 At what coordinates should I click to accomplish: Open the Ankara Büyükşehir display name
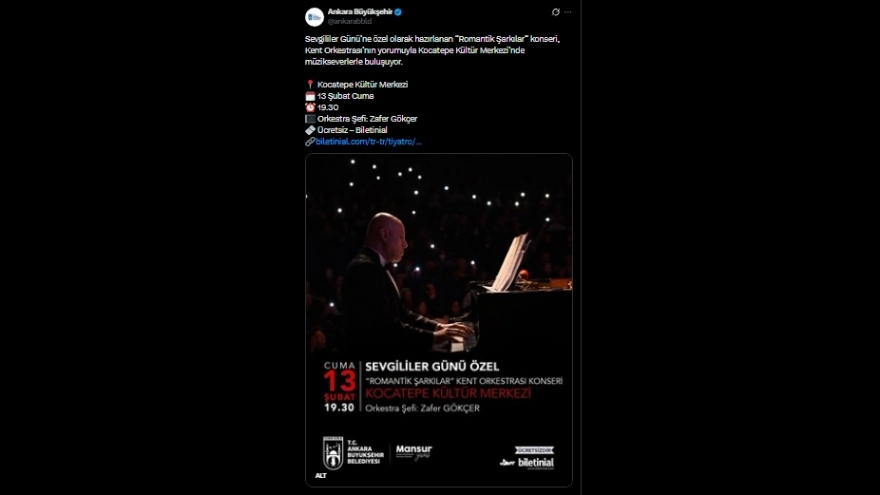point(360,12)
